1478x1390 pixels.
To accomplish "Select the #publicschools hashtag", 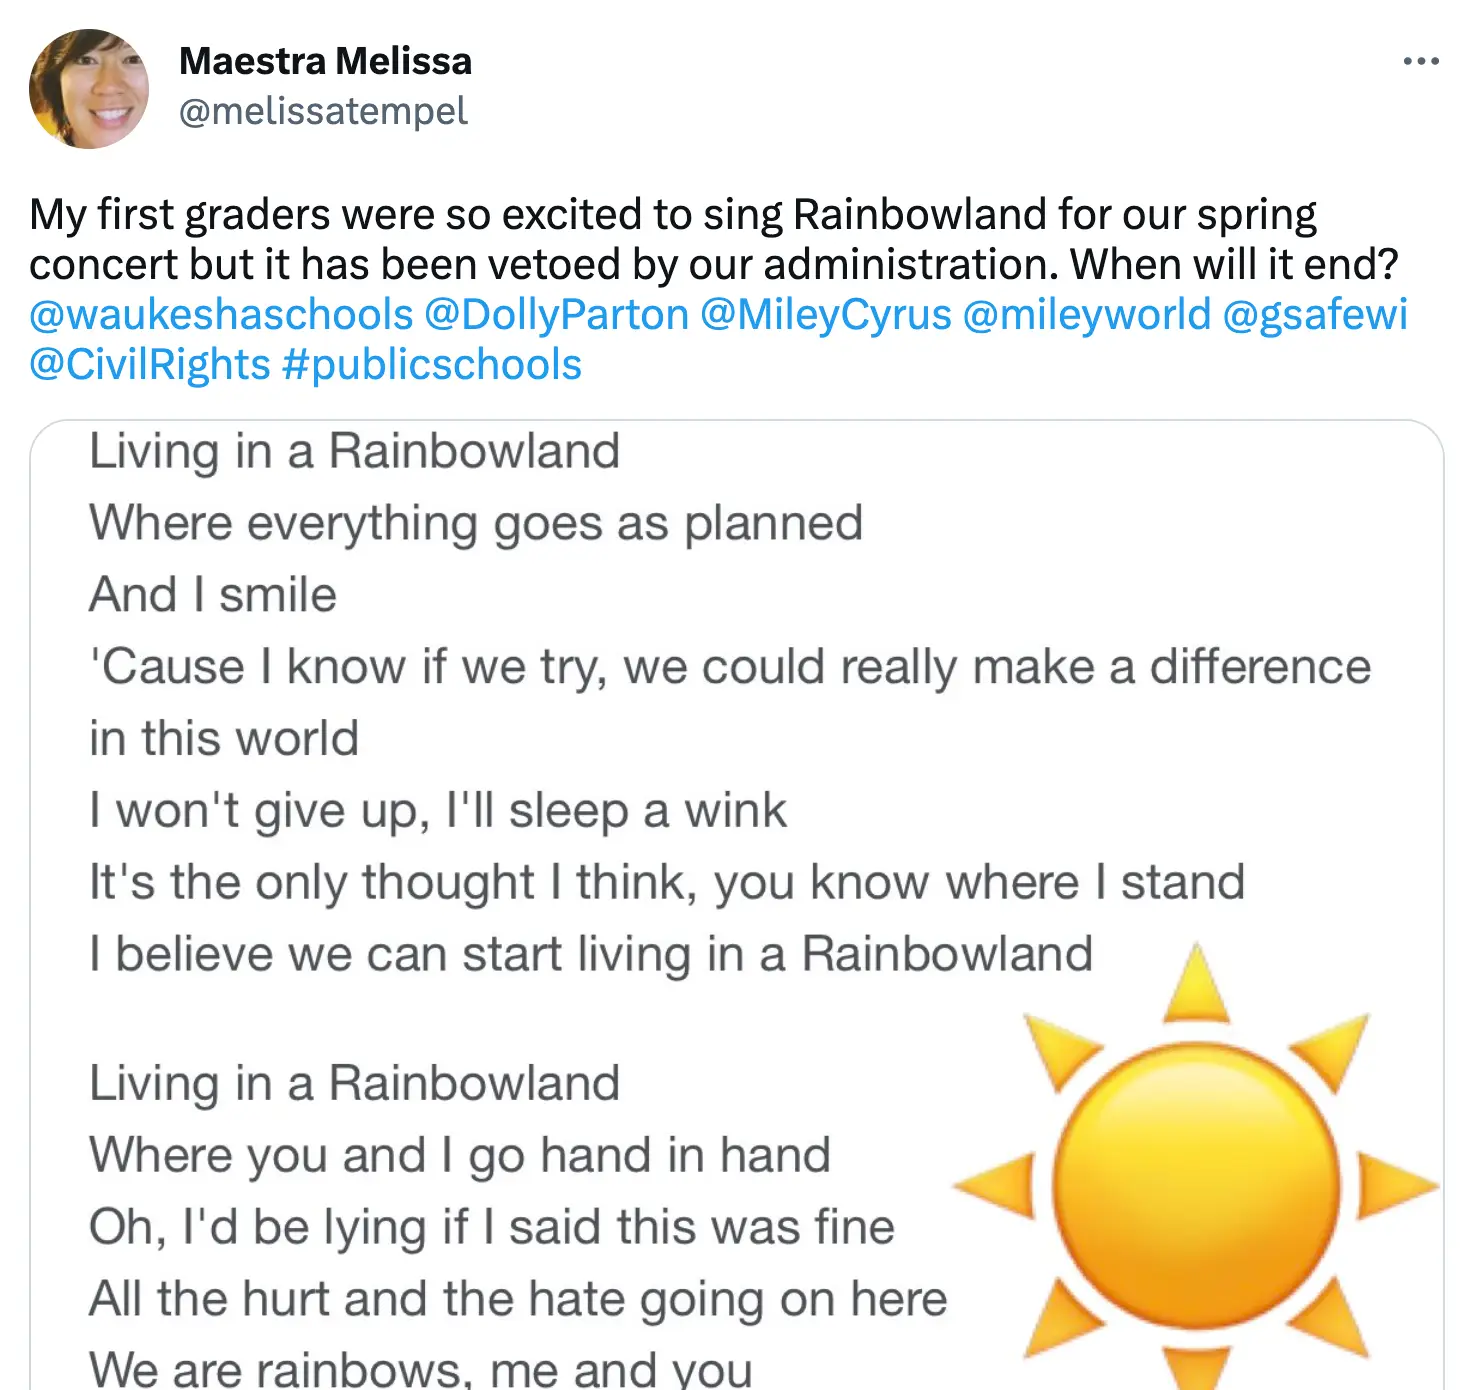I will [x=432, y=365].
